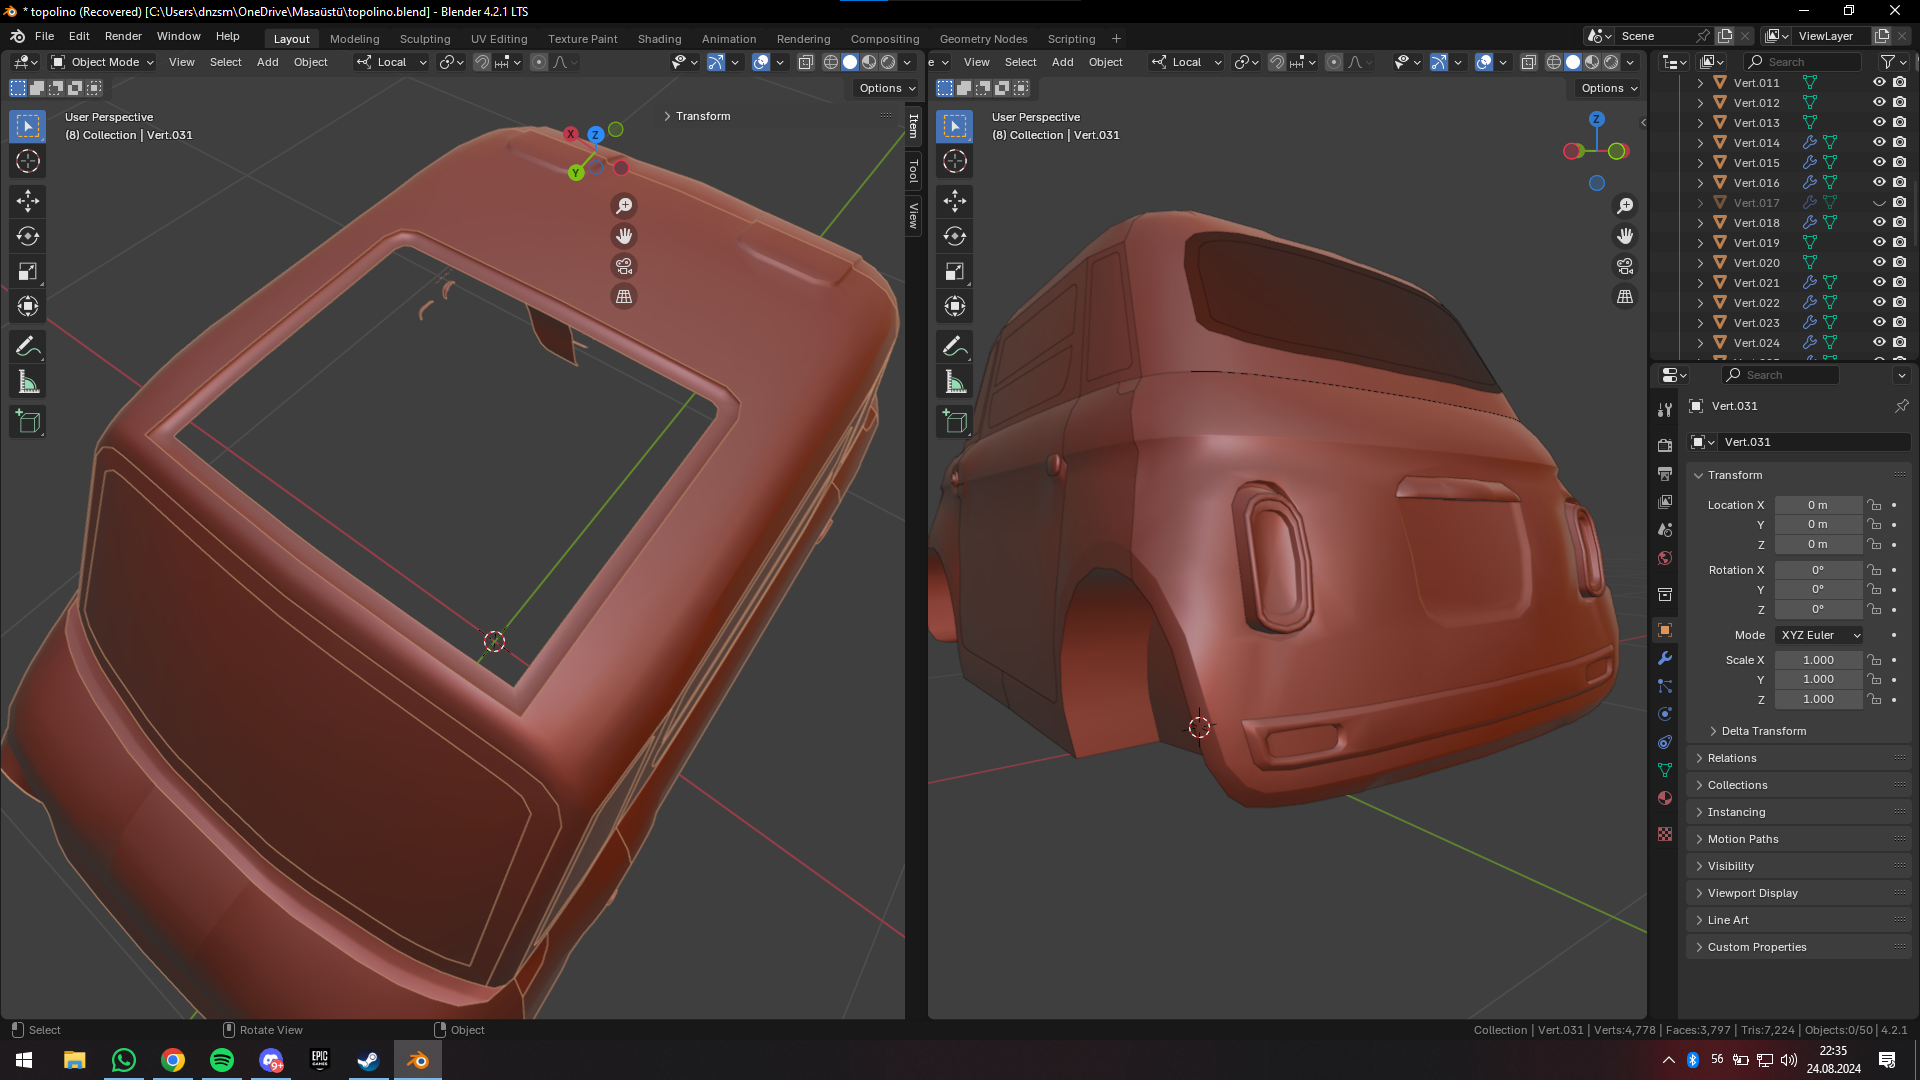Select the Cursor tool in right viewport
Image resolution: width=1920 pixels, height=1080 pixels.
pyautogui.click(x=955, y=161)
